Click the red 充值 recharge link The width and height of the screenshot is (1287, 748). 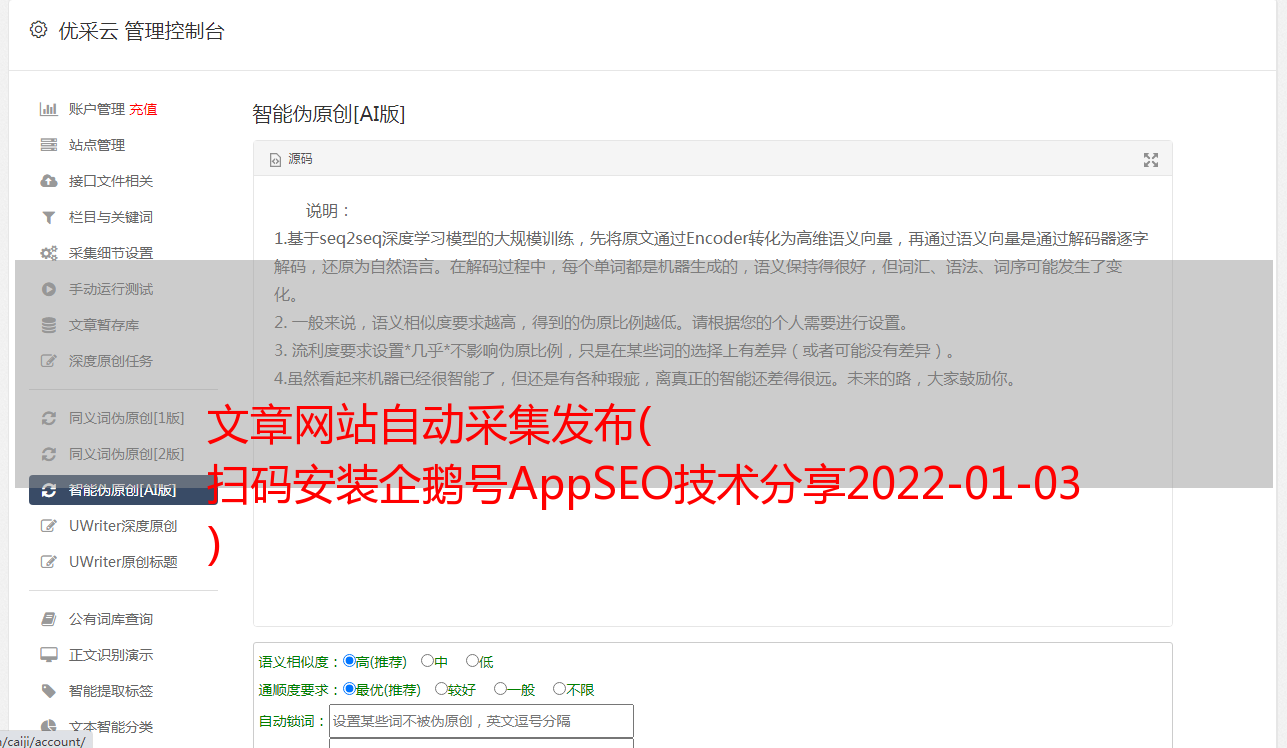(x=143, y=109)
